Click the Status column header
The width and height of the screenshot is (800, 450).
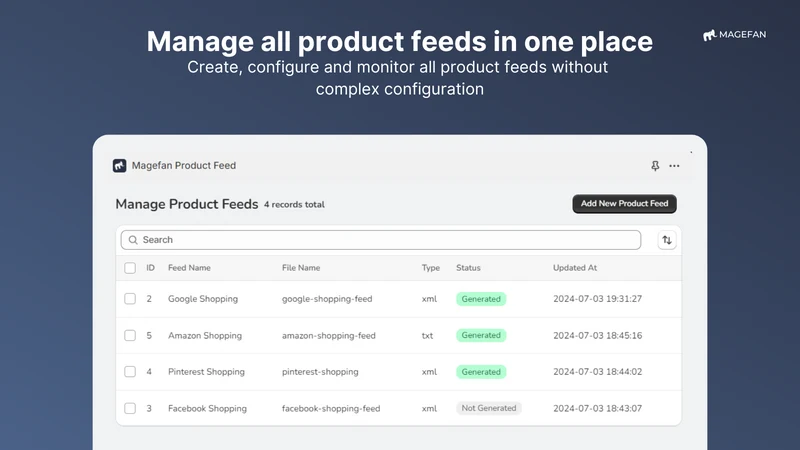click(x=468, y=268)
